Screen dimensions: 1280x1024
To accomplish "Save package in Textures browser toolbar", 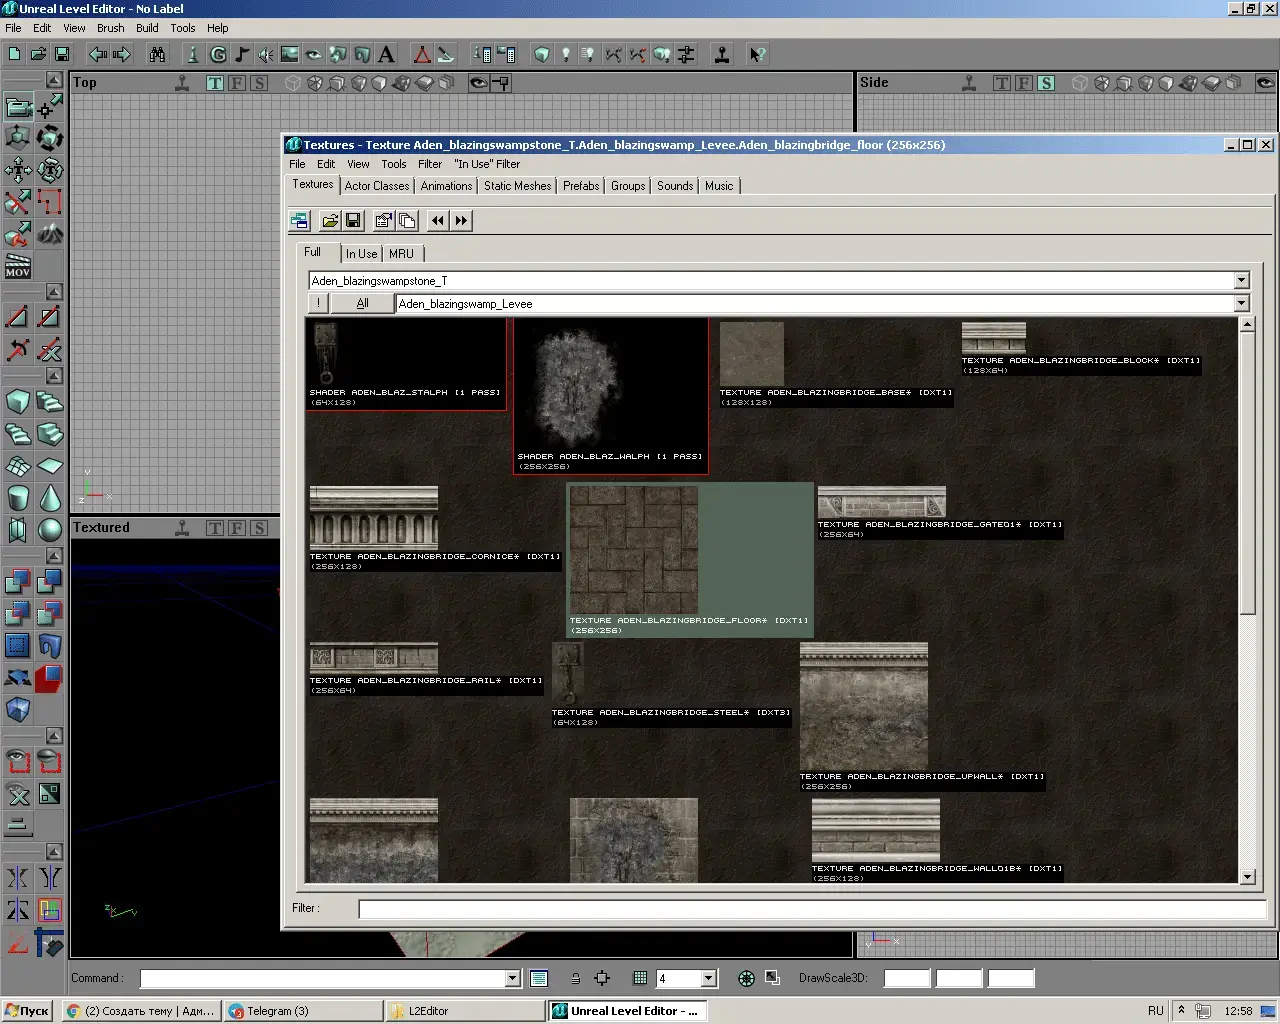I will (x=353, y=220).
